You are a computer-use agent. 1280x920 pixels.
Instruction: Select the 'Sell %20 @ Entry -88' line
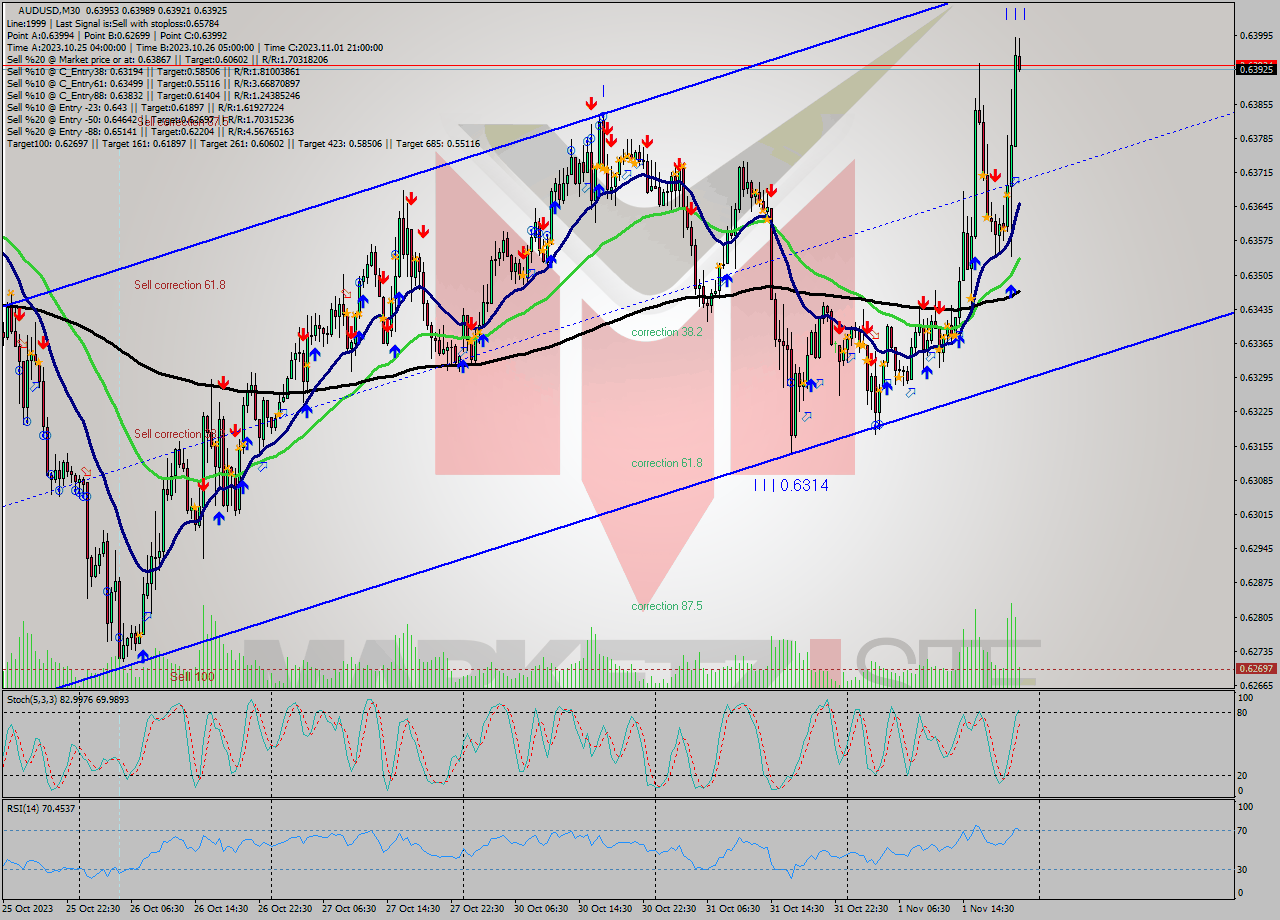point(149,131)
